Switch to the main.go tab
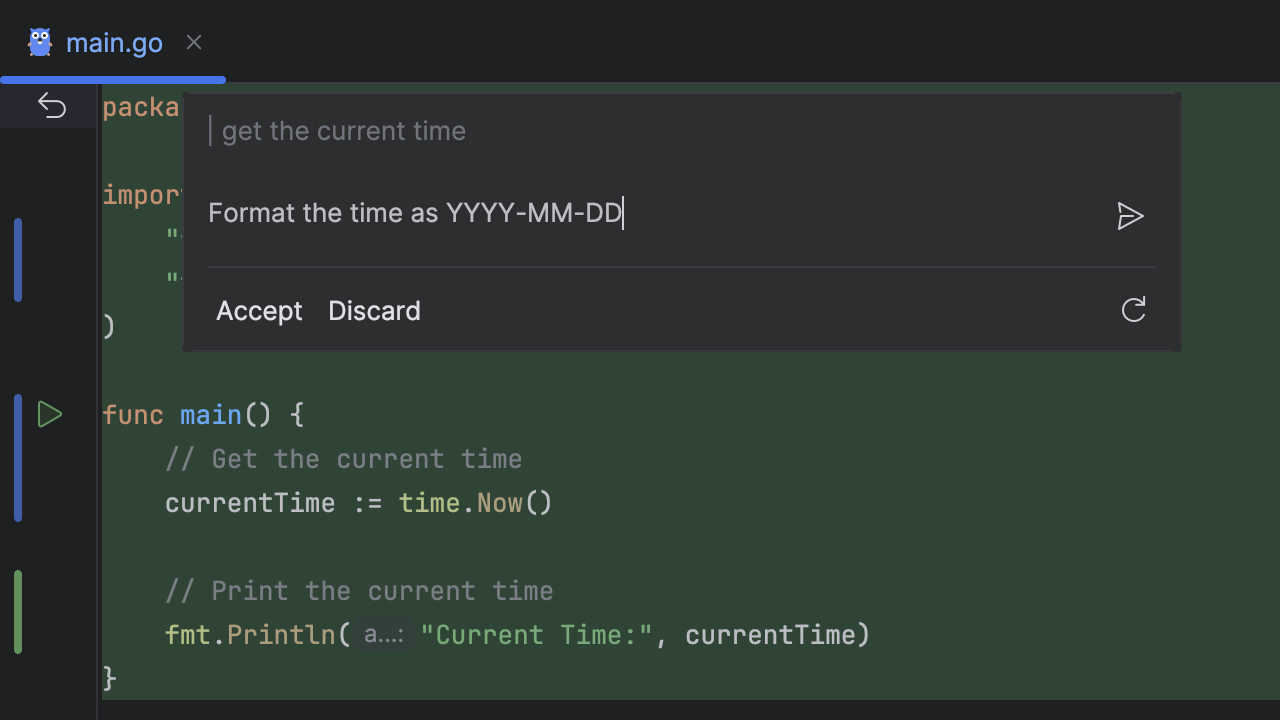The width and height of the screenshot is (1280, 720). click(114, 43)
